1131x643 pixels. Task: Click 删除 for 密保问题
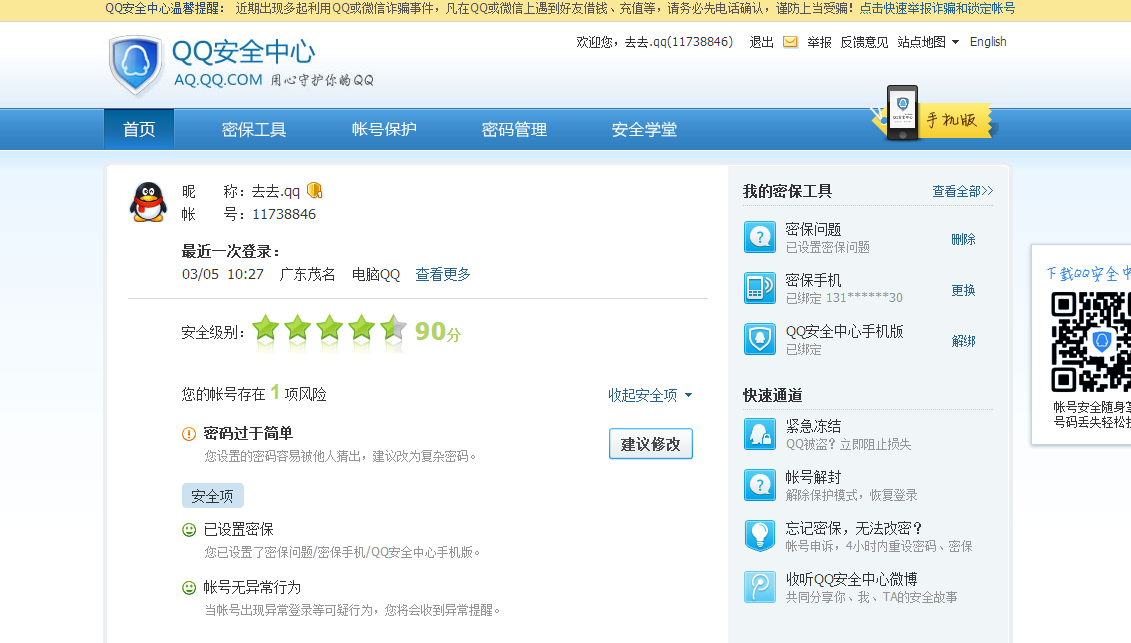pyautogui.click(x=963, y=239)
